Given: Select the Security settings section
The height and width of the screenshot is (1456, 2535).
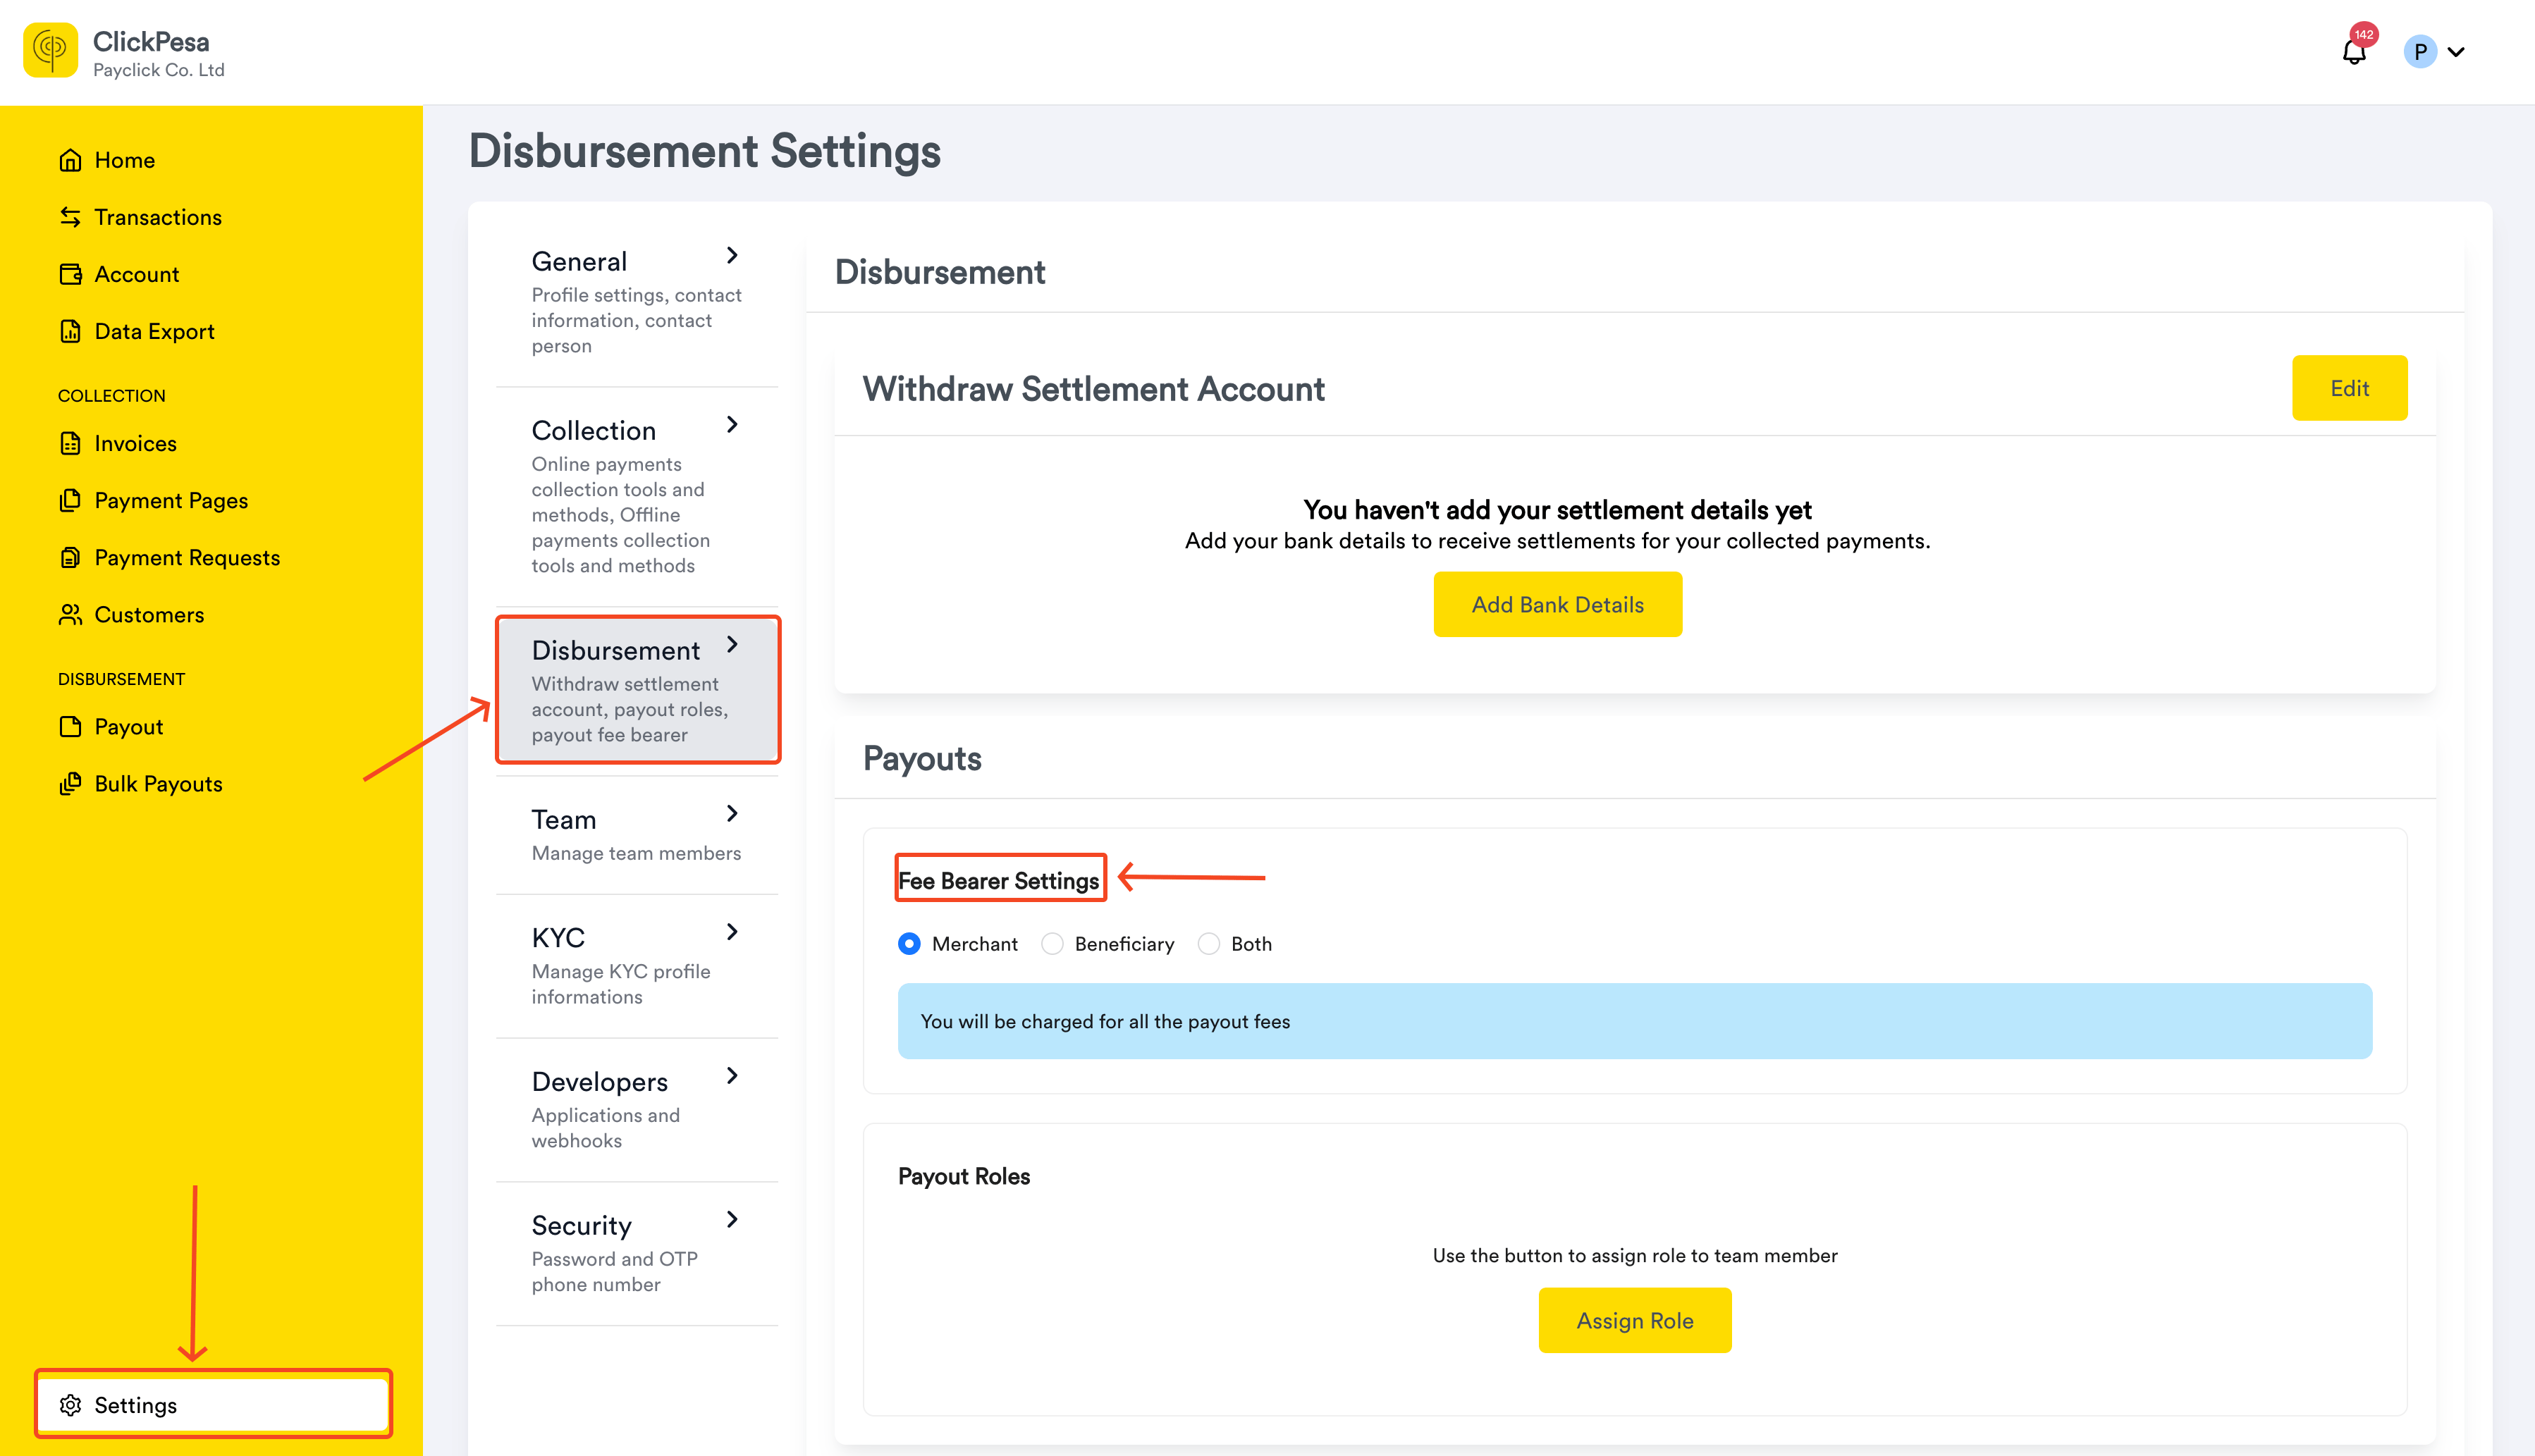Looking at the screenshot, I should pos(637,1254).
